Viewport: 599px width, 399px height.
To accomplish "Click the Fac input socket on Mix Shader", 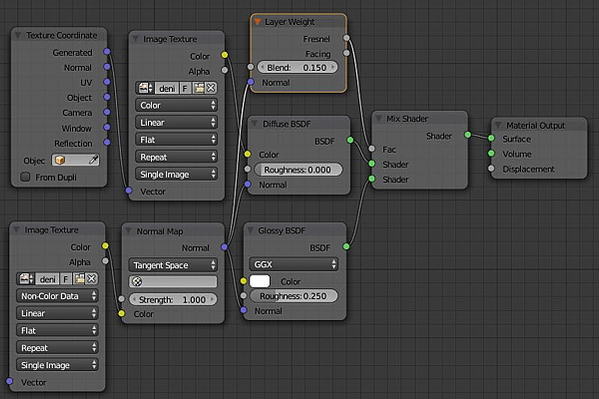I will pyautogui.click(x=372, y=149).
